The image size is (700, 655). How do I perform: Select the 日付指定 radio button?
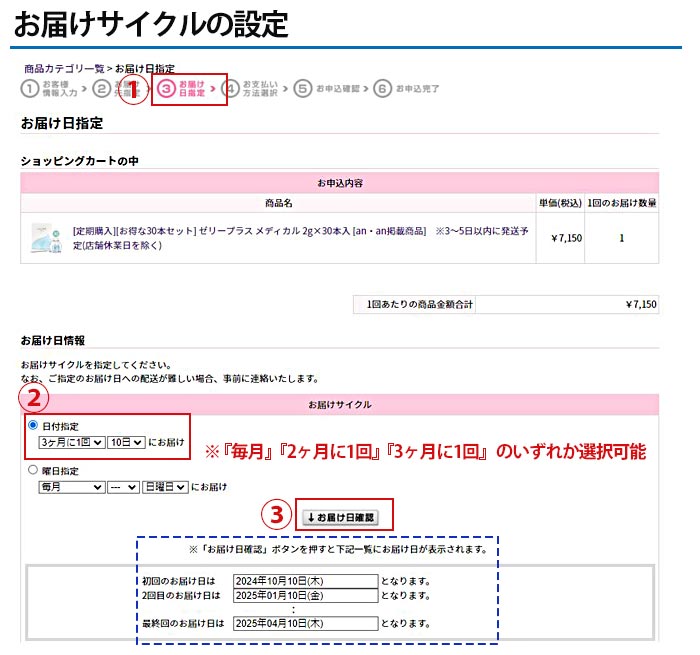coord(33,425)
